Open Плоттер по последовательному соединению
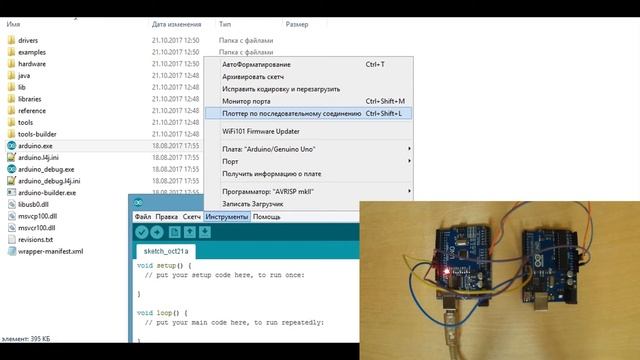This screenshot has height=360, width=640. 309,113
